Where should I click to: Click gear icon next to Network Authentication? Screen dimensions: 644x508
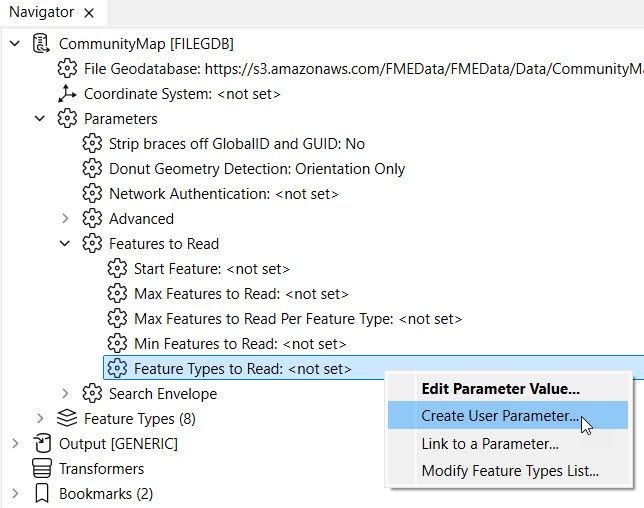(92, 194)
